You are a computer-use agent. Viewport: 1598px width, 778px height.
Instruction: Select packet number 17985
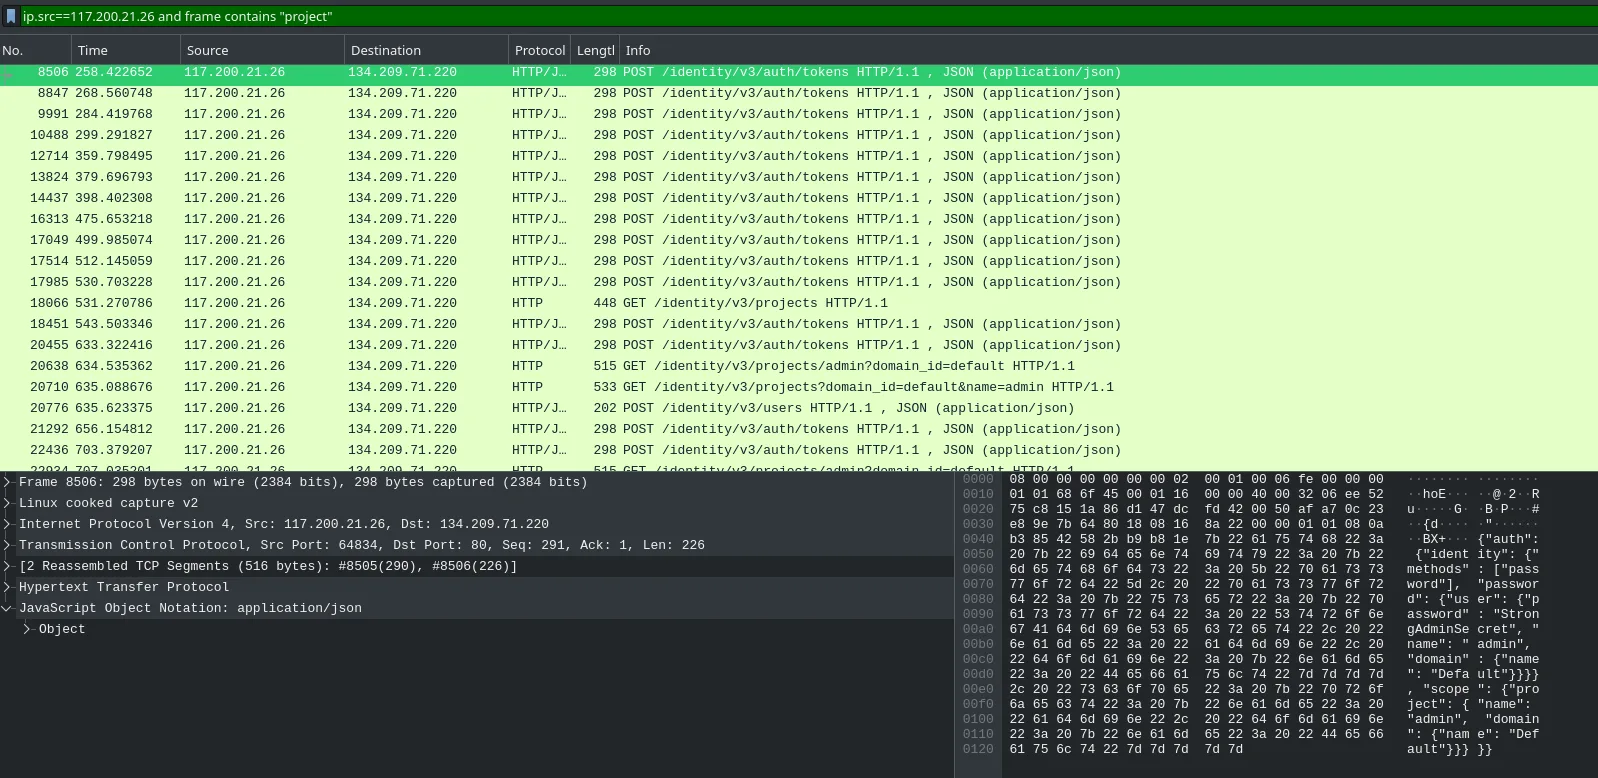pos(799,282)
